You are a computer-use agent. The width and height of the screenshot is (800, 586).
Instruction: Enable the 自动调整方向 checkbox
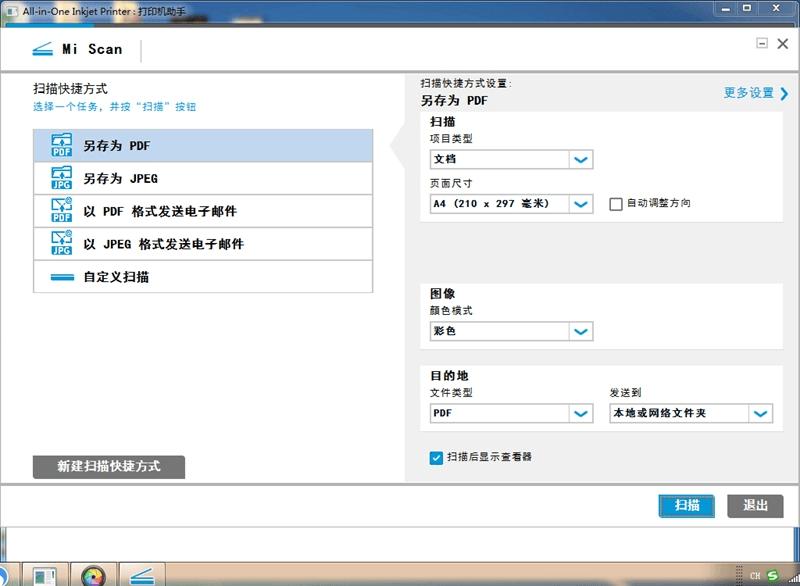coord(617,204)
